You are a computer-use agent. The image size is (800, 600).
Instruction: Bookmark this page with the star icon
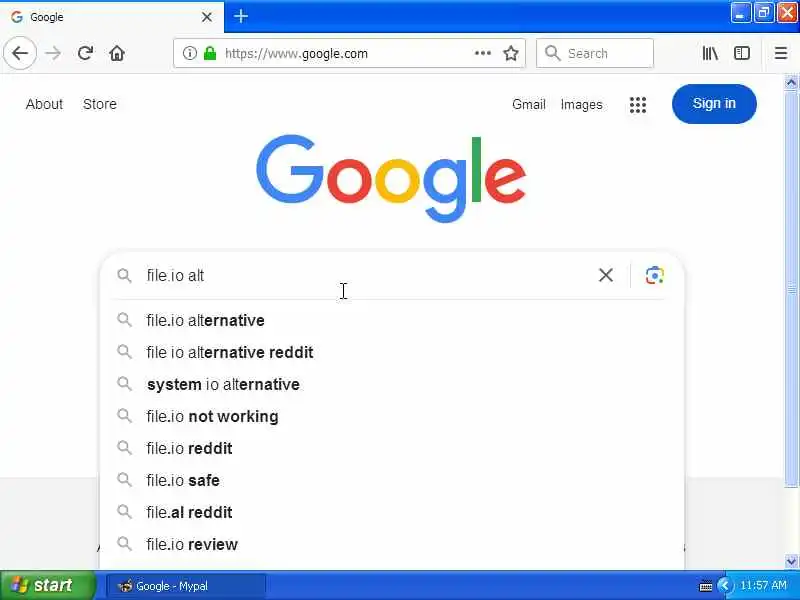(511, 54)
